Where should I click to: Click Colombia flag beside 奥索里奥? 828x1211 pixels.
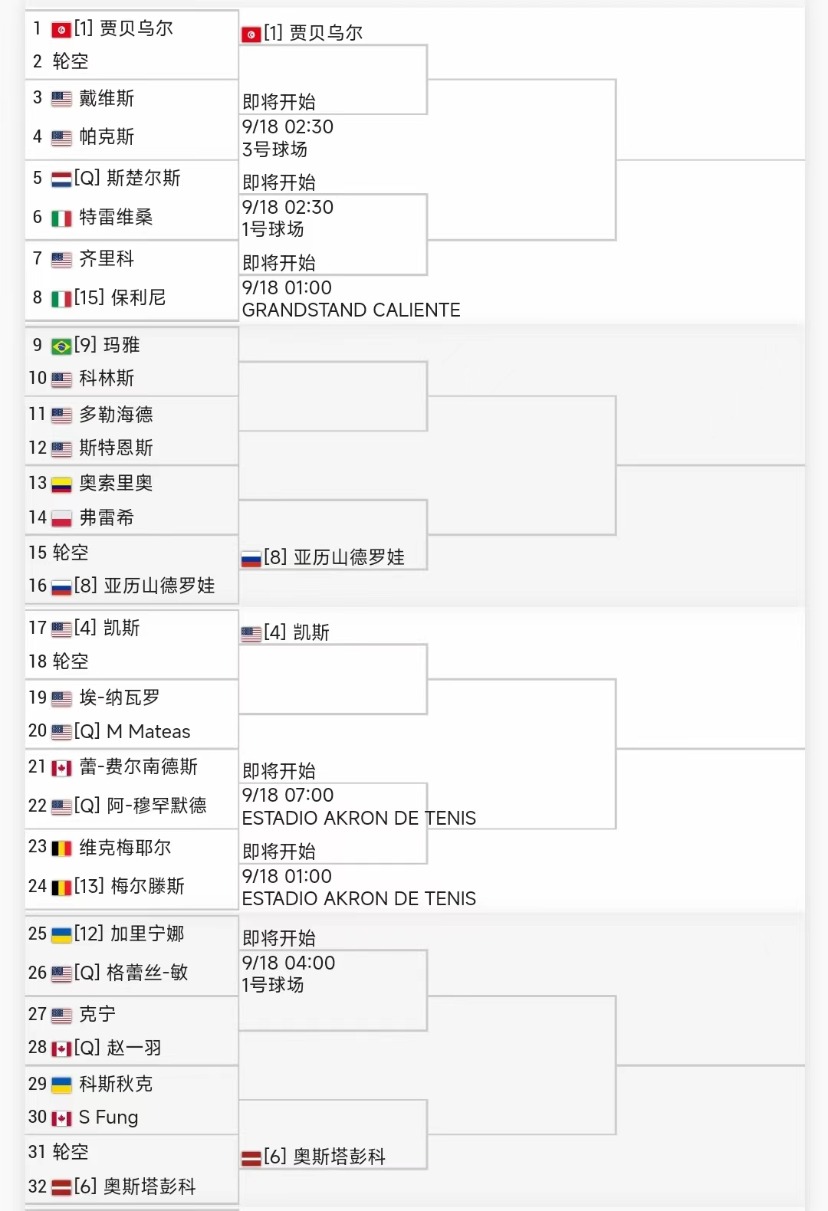61,484
